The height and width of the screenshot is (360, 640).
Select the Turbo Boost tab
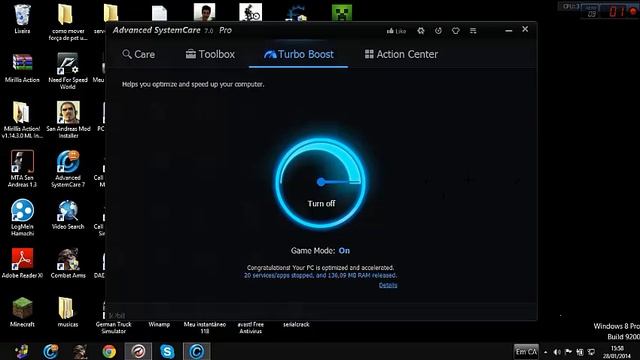coord(299,54)
